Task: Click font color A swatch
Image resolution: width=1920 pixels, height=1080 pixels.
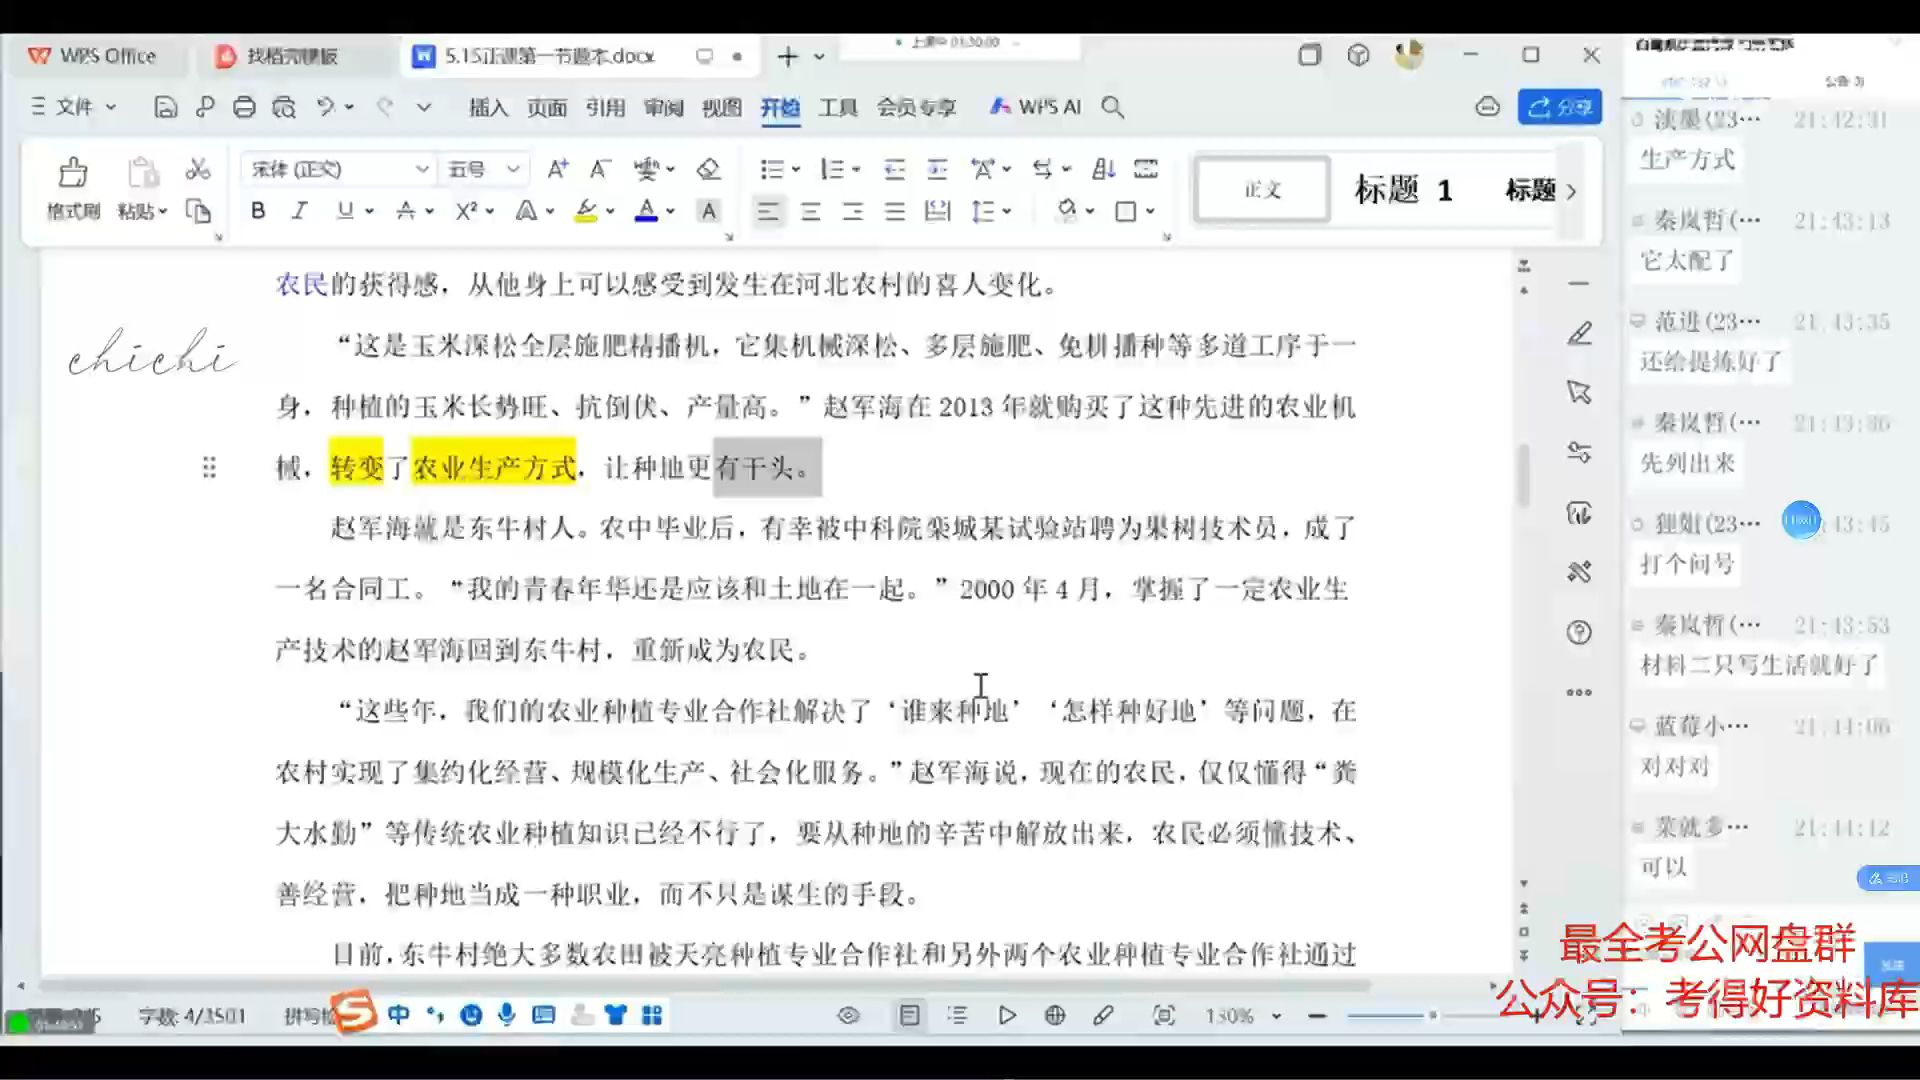Action: click(x=647, y=210)
